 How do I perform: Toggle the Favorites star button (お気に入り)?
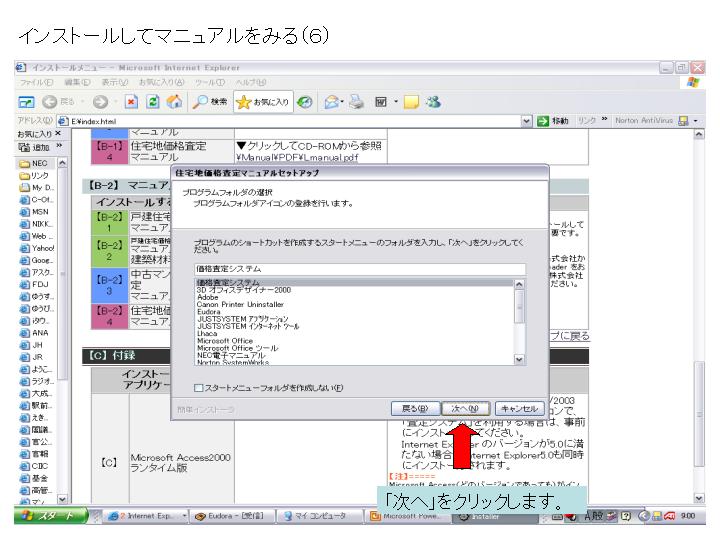pyautogui.click(x=264, y=102)
